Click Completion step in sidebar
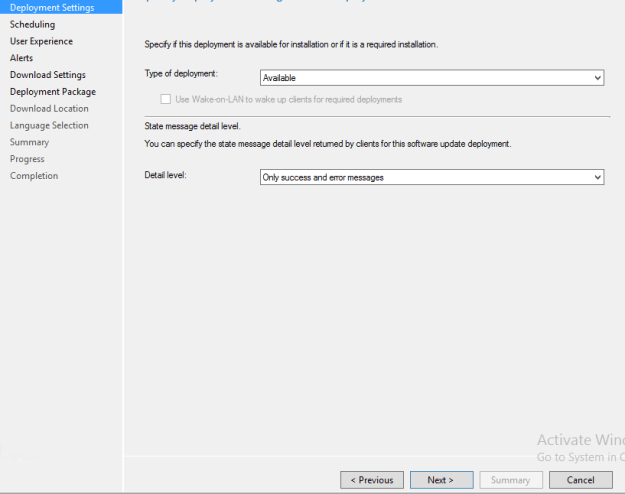The width and height of the screenshot is (625, 494). (34, 176)
